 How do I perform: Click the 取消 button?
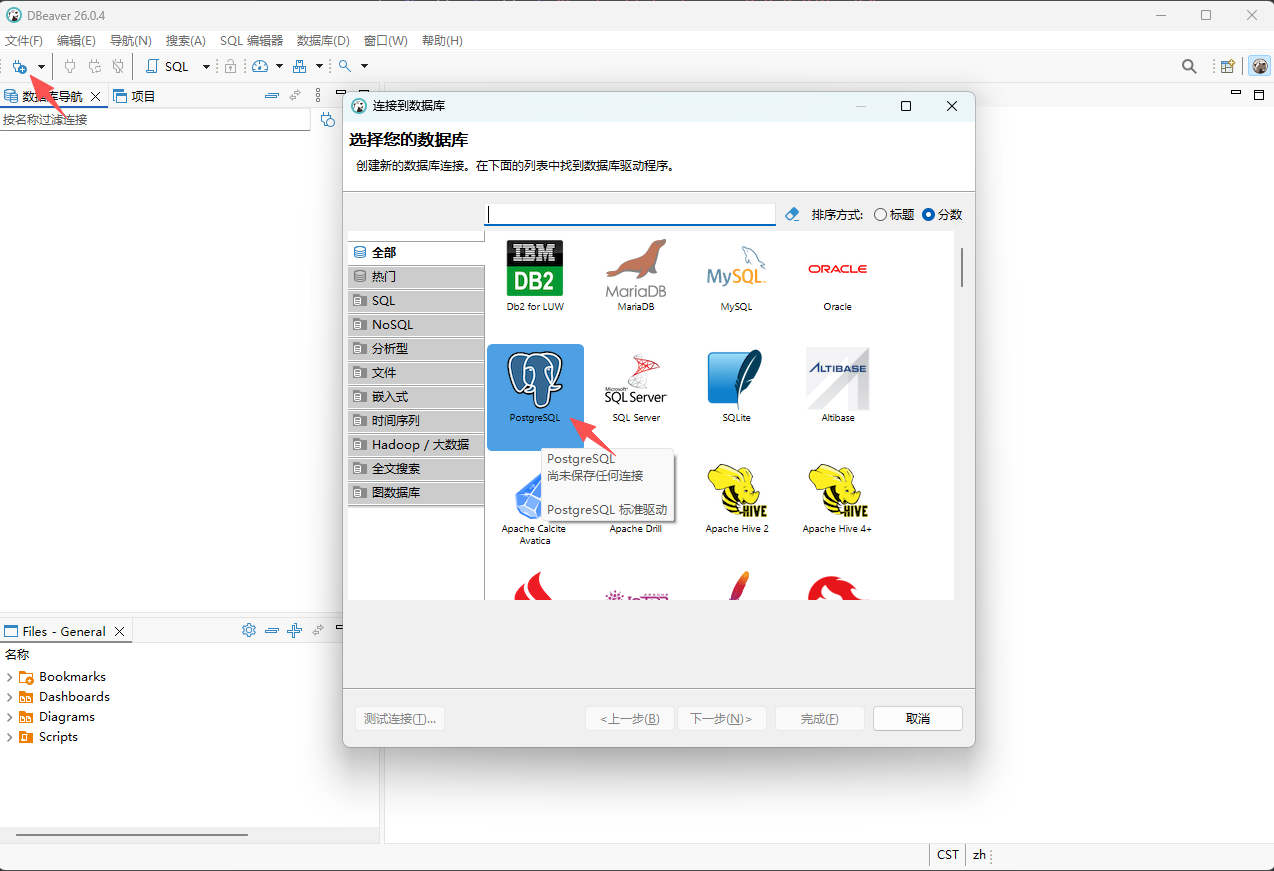click(x=918, y=719)
